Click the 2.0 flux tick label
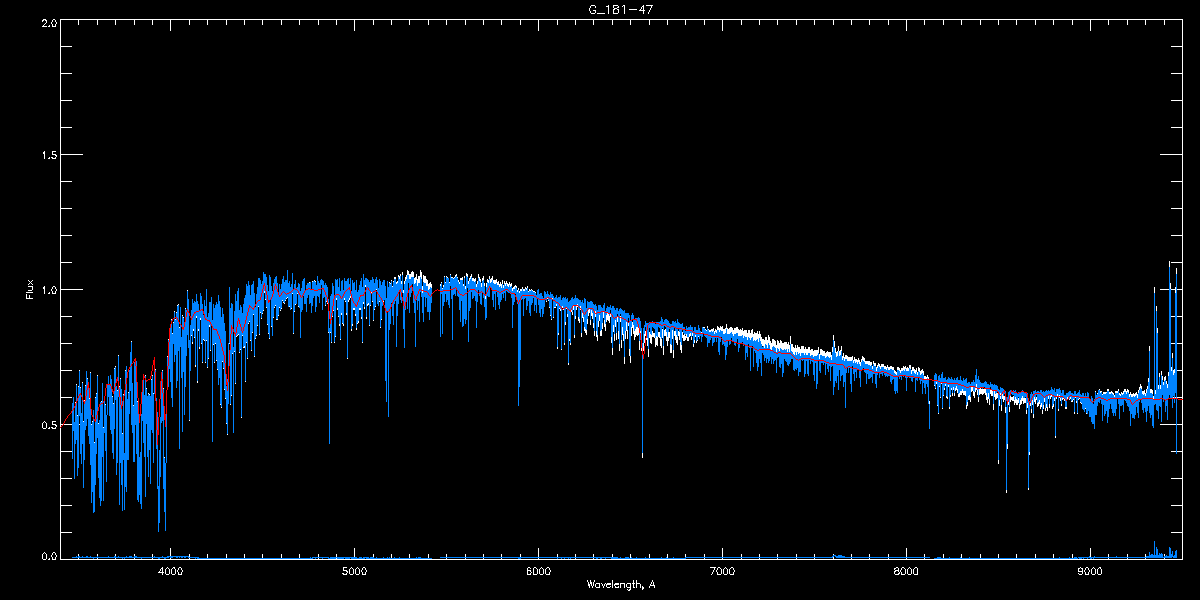 pos(49,22)
